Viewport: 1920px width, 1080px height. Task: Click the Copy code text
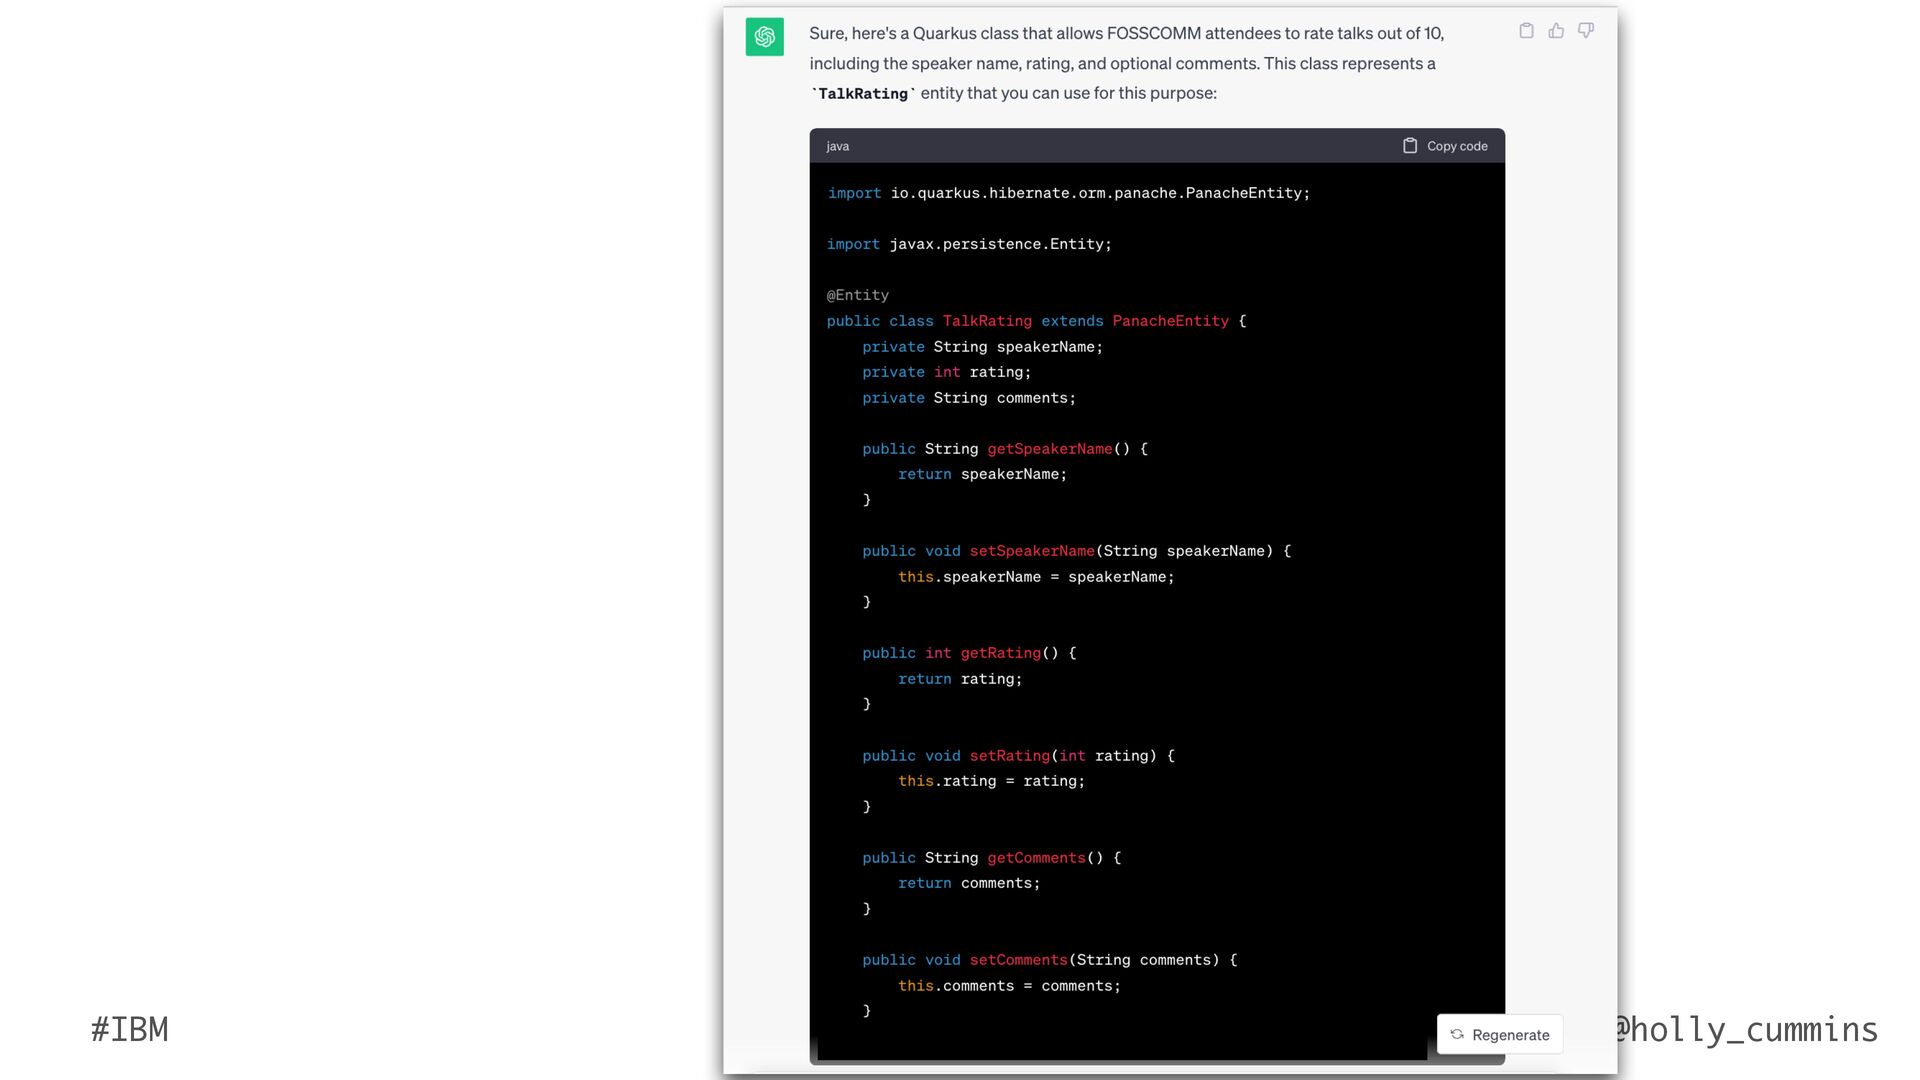[1457, 146]
